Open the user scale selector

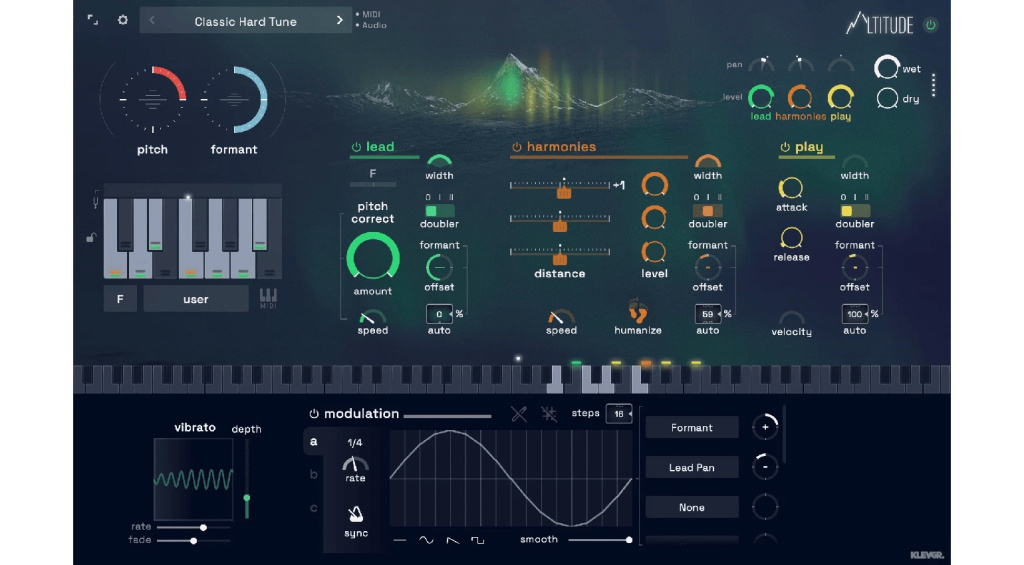(x=195, y=299)
